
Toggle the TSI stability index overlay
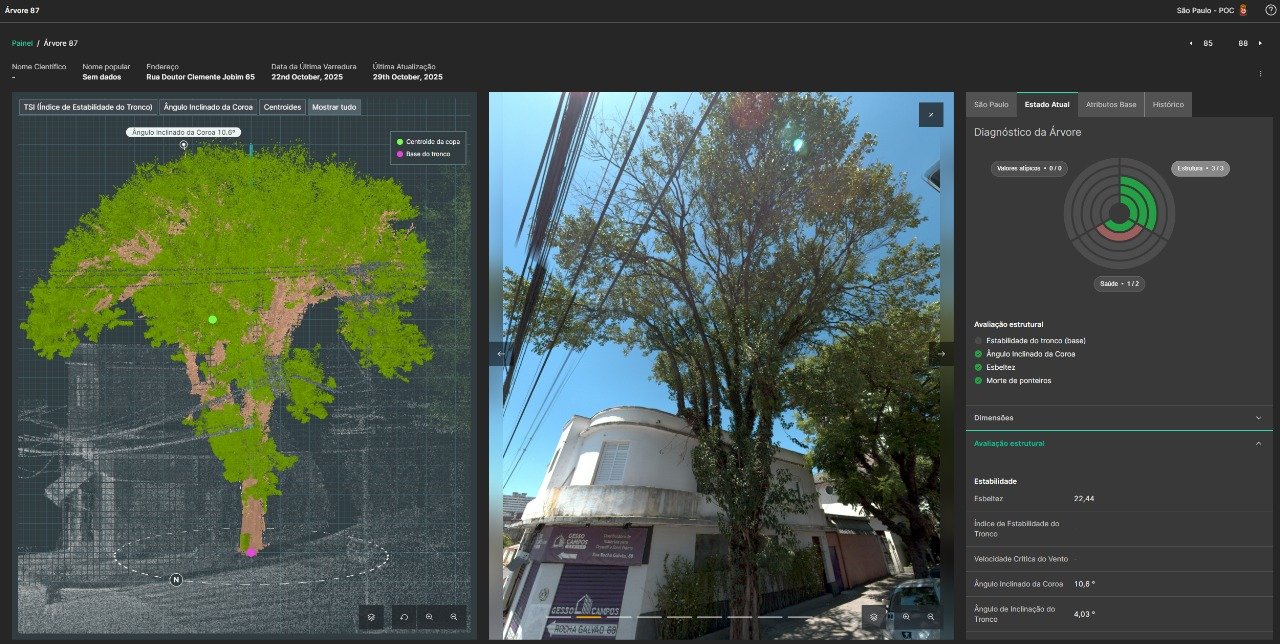(83, 106)
